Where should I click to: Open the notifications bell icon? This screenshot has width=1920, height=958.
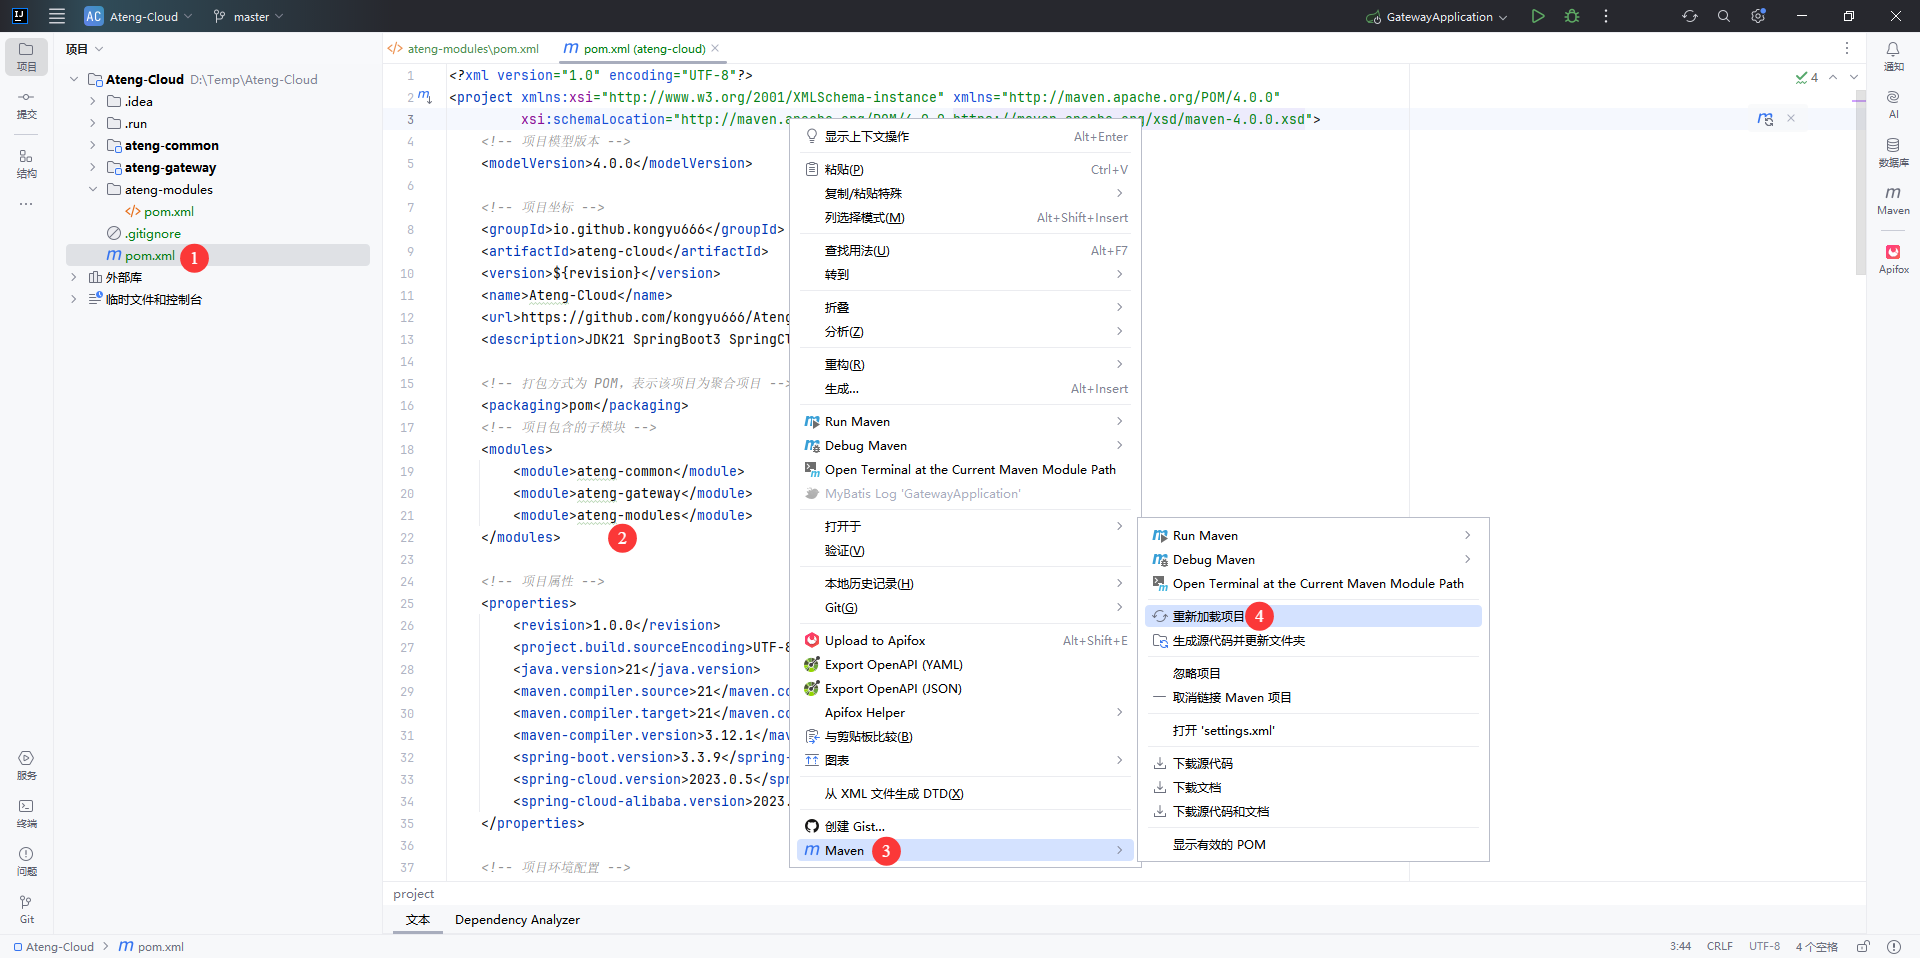click(1893, 54)
